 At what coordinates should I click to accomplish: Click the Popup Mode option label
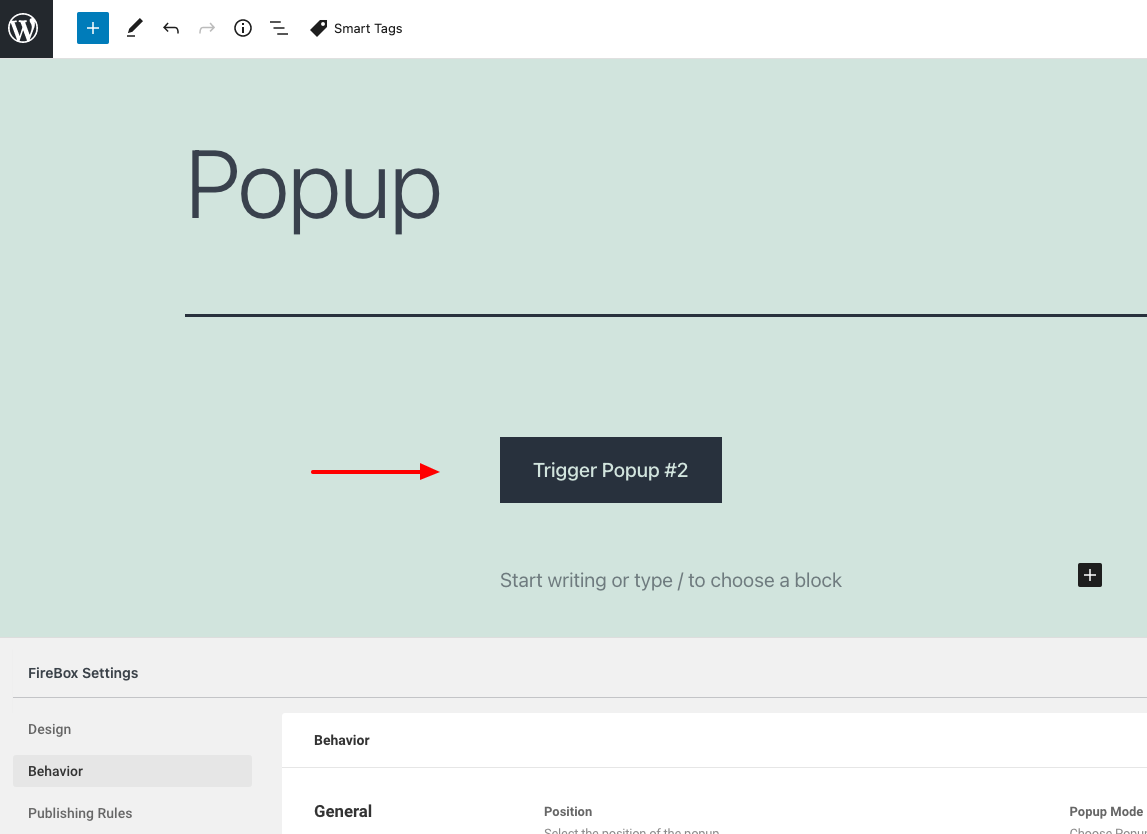click(x=1106, y=811)
